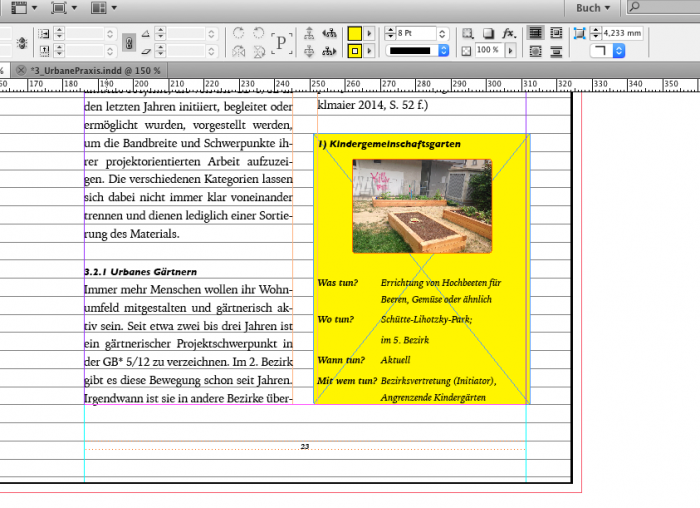The width and height of the screenshot is (700, 508).
Task: Click the label 'Wo tun?'
Action: [336, 320]
